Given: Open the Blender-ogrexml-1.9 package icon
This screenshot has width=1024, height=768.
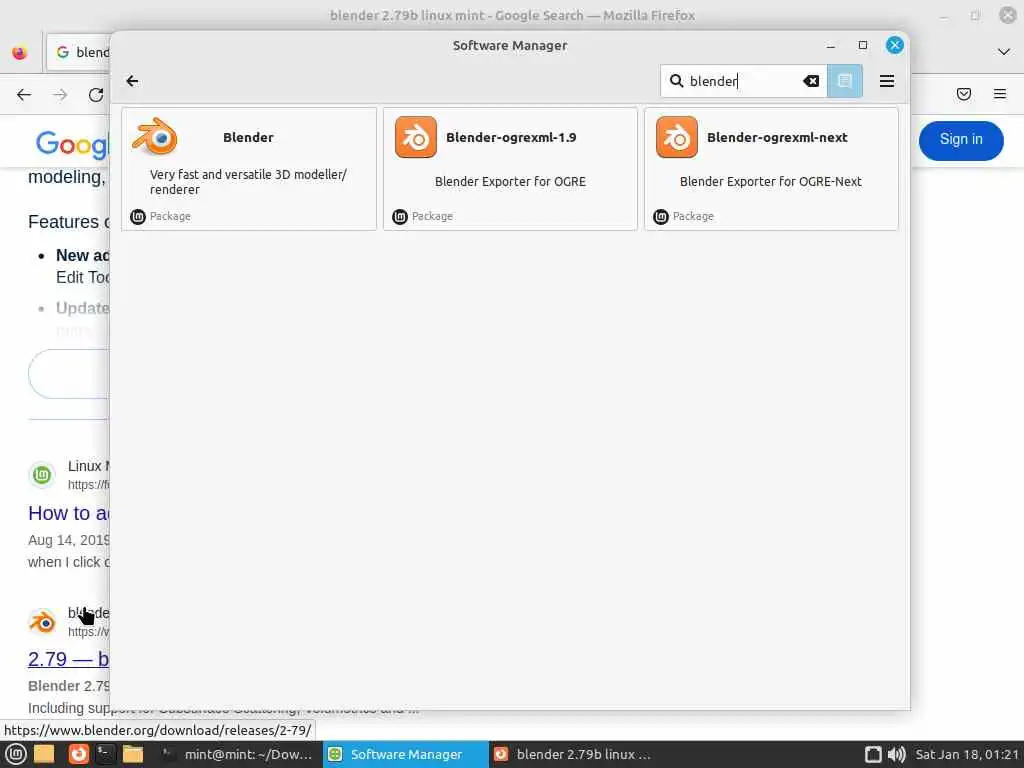Looking at the screenshot, I should (415, 137).
